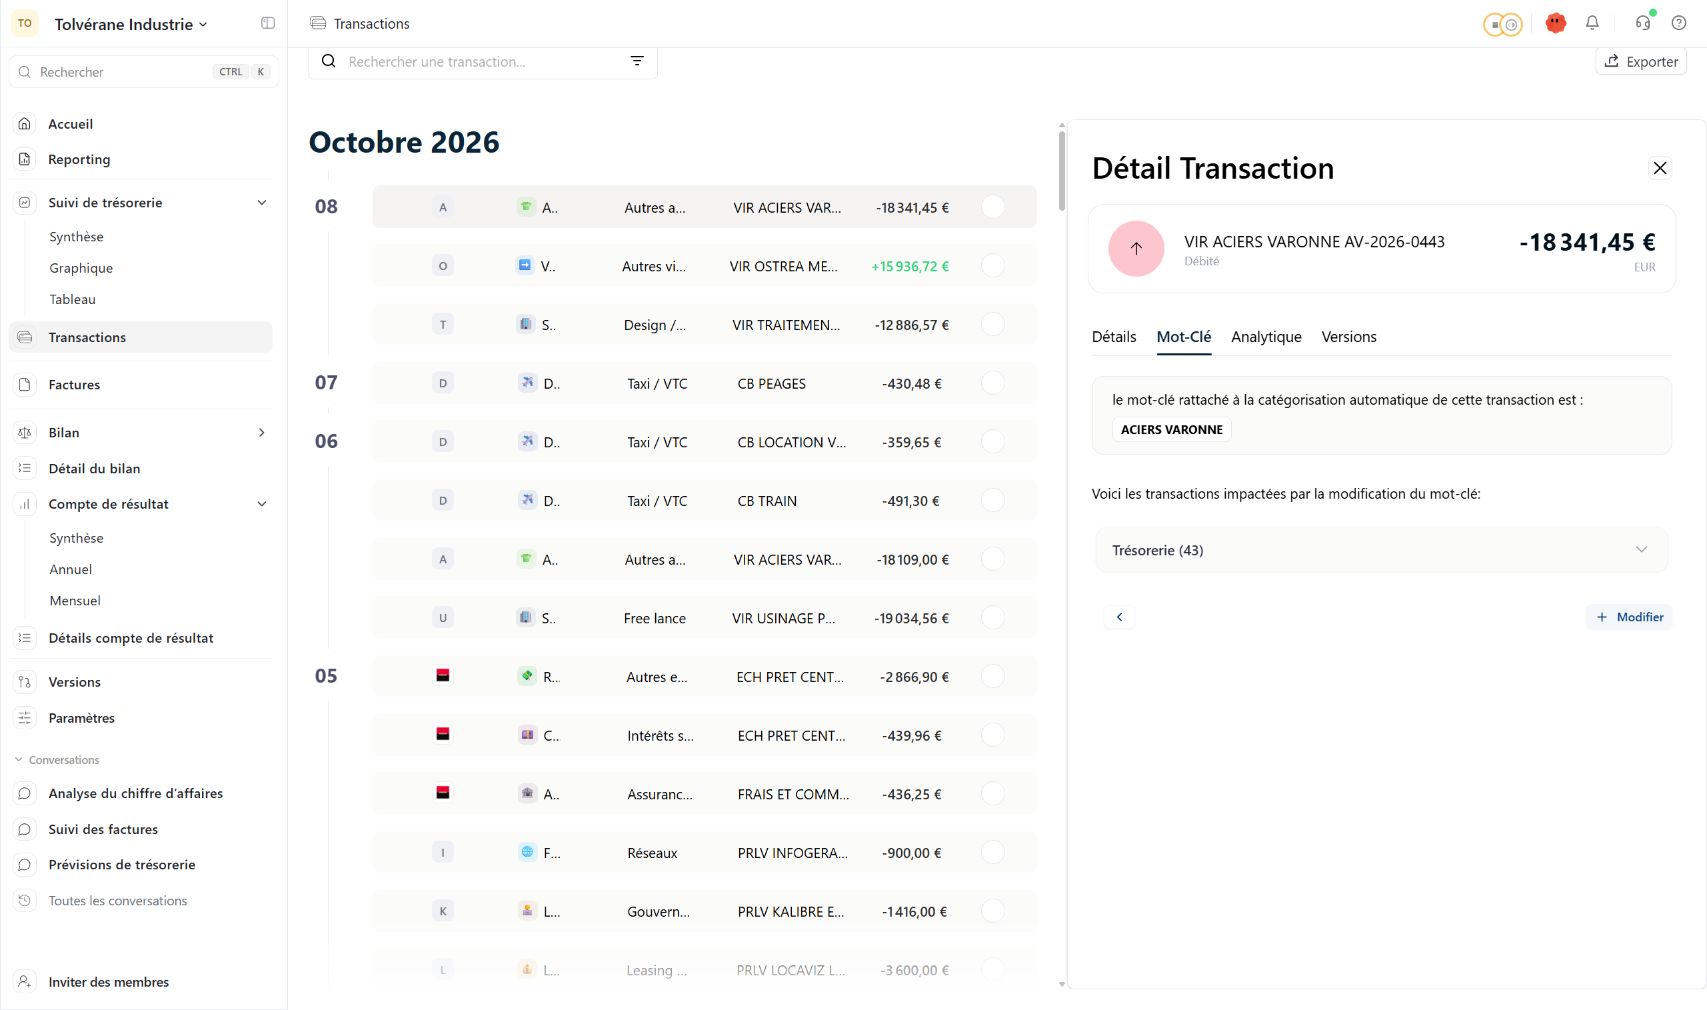Click the Exporter button
This screenshot has height=1010, width=1707.
click(1641, 62)
